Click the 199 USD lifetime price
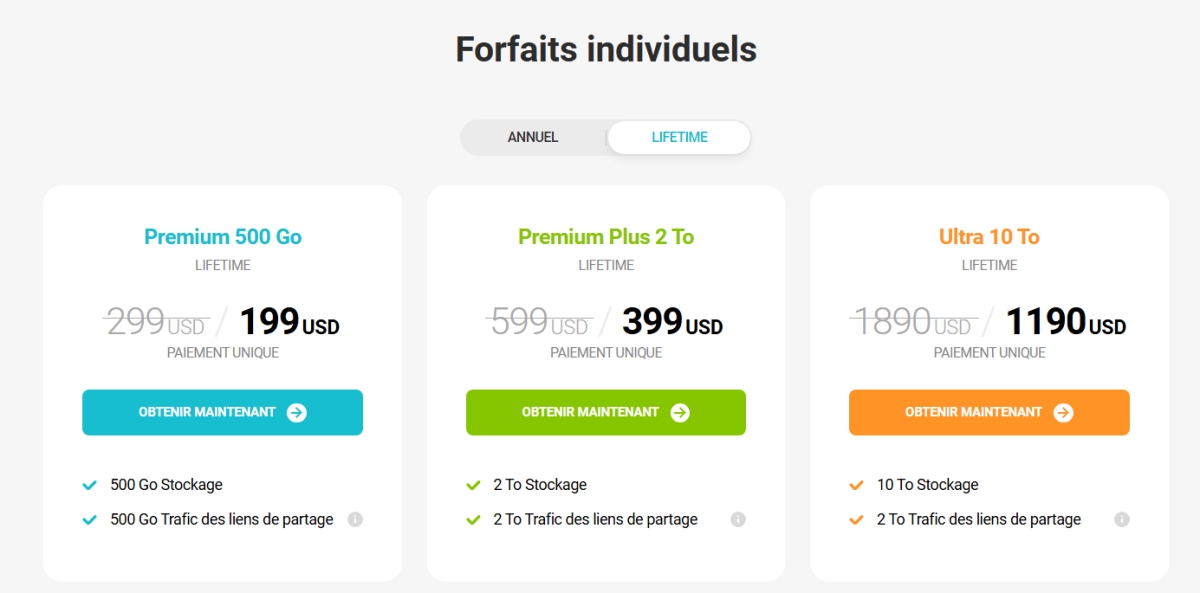 [x=289, y=322]
